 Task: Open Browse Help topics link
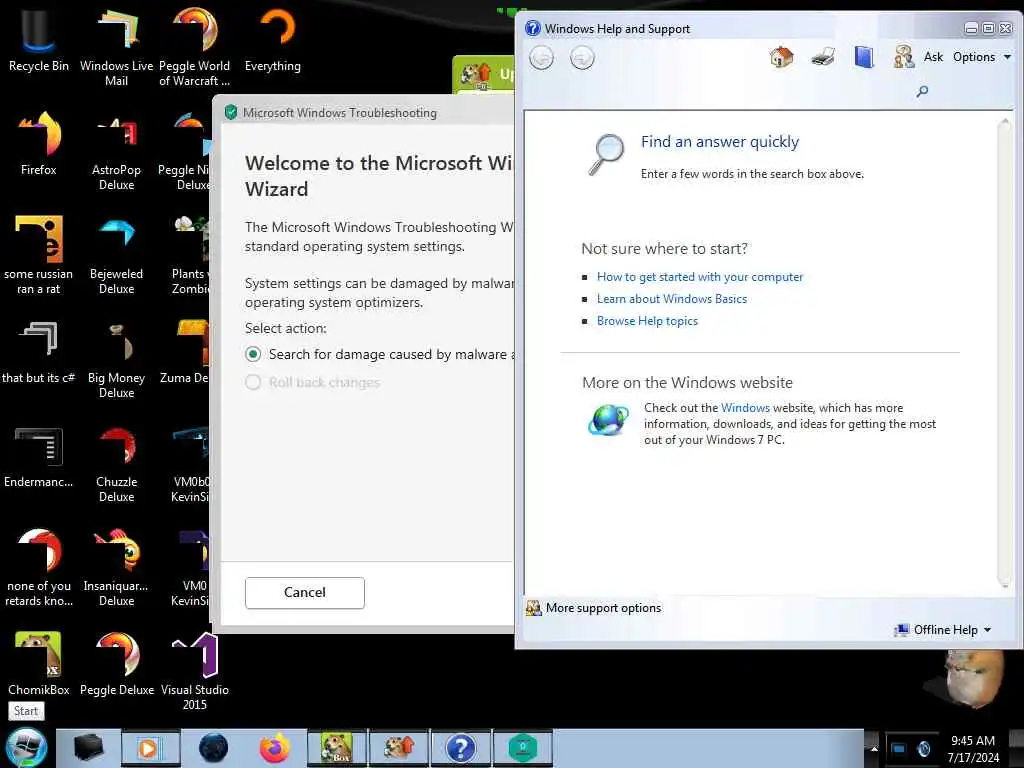click(x=647, y=321)
